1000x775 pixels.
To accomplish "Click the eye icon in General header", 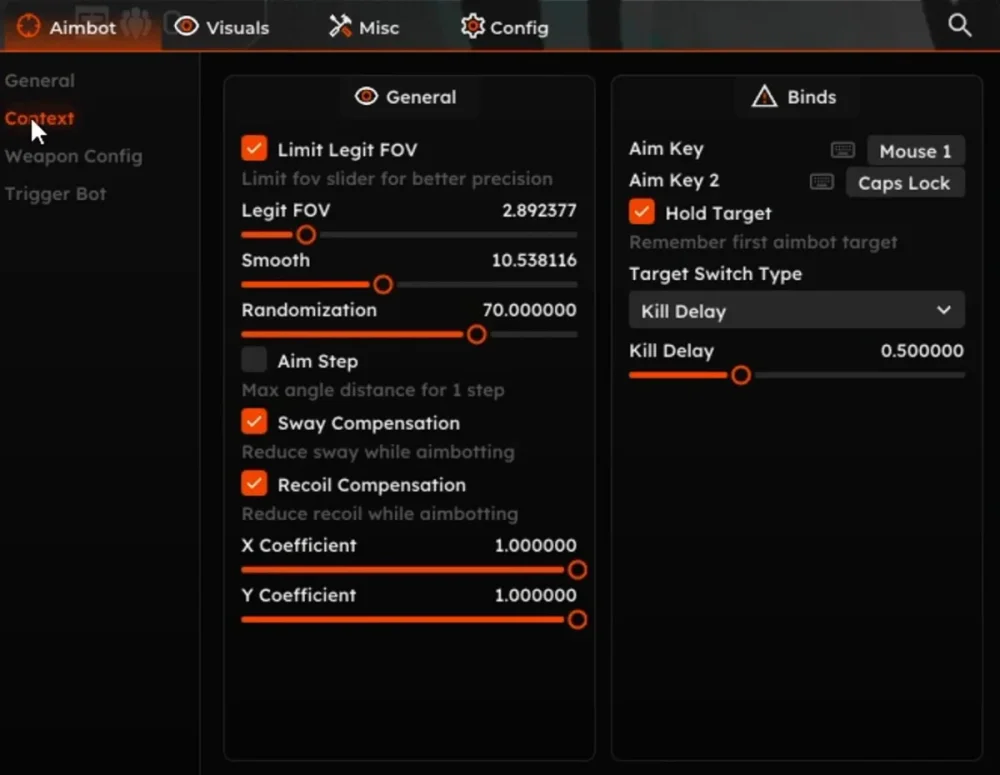I will point(366,97).
